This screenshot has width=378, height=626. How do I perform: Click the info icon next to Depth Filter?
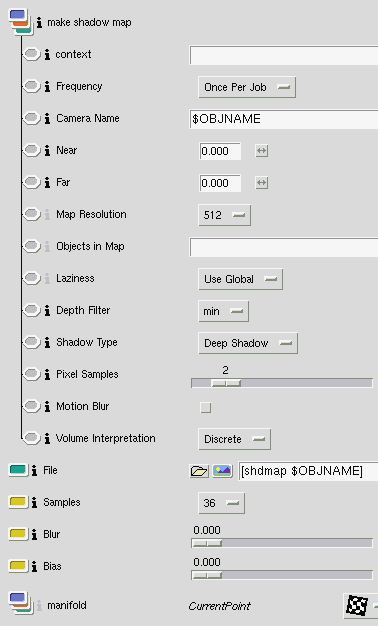pos(47,310)
